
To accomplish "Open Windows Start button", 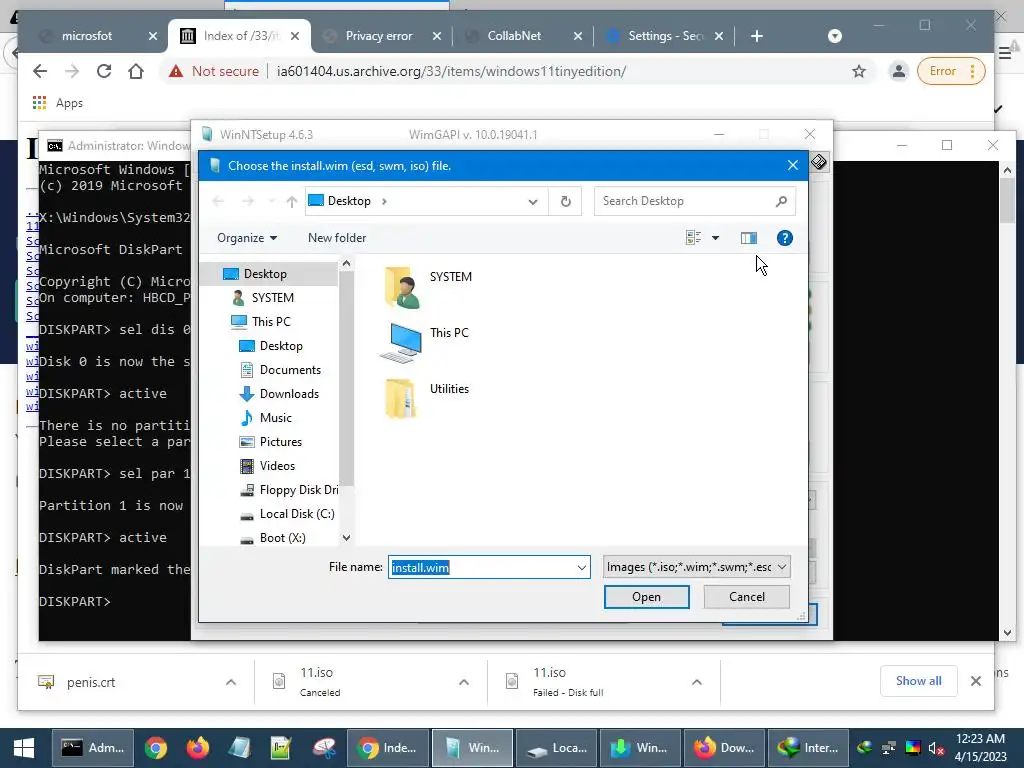I will (x=24, y=748).
